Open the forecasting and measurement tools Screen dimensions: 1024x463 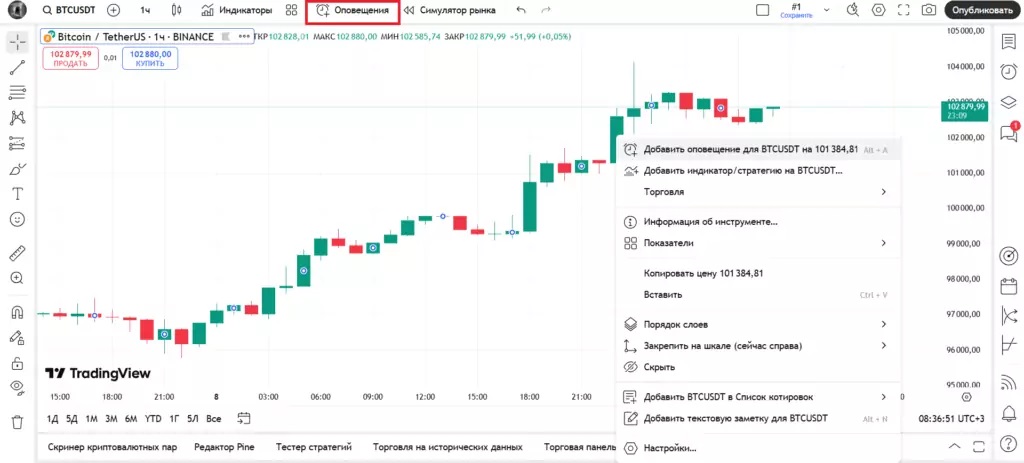tap(18, 142)
